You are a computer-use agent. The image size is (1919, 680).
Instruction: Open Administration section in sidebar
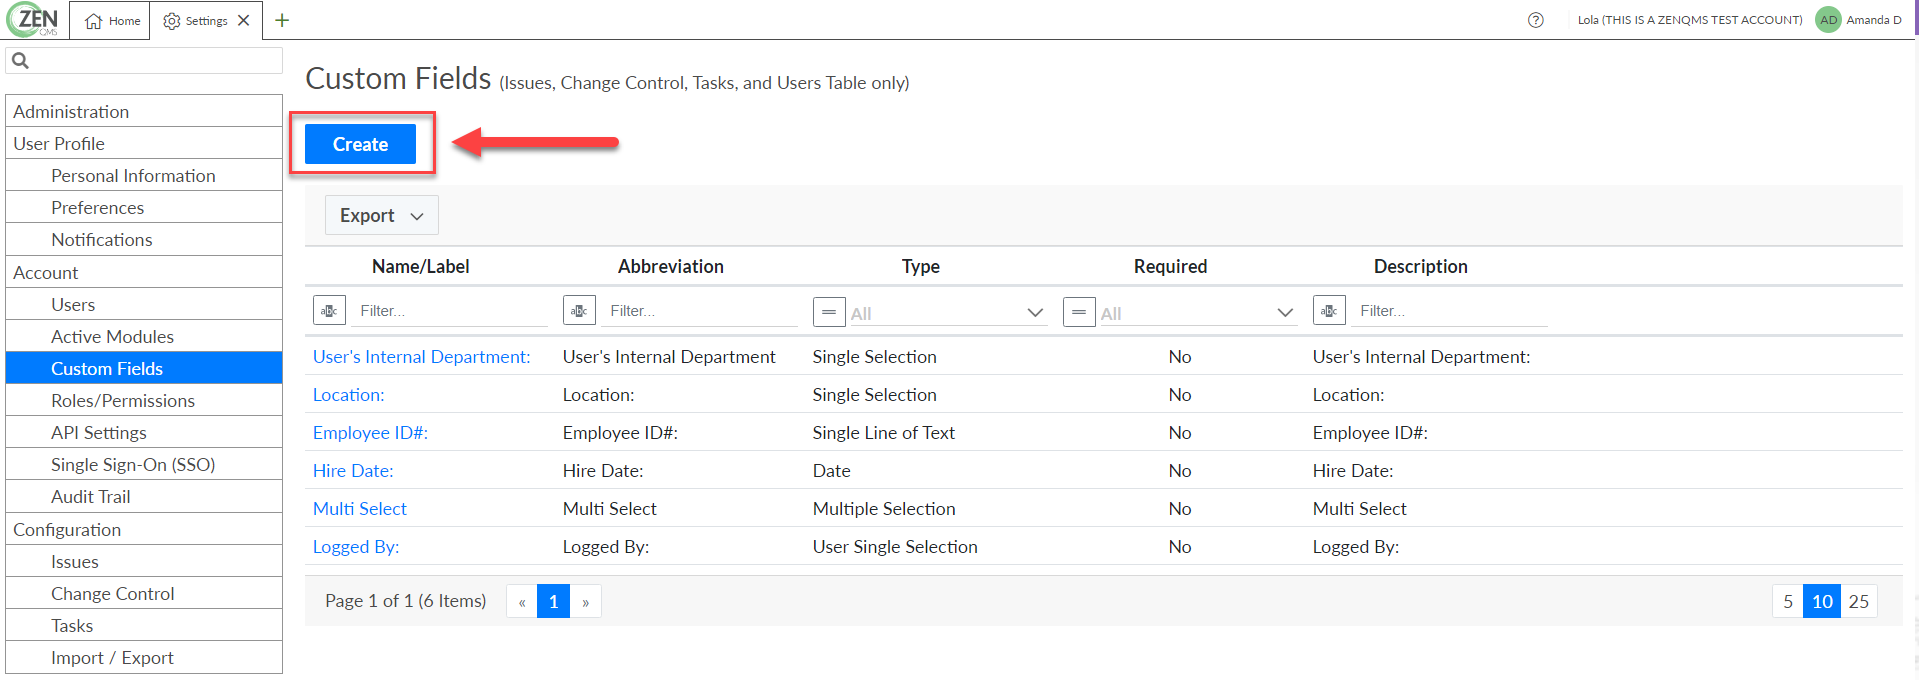click(x=144, y=111)
